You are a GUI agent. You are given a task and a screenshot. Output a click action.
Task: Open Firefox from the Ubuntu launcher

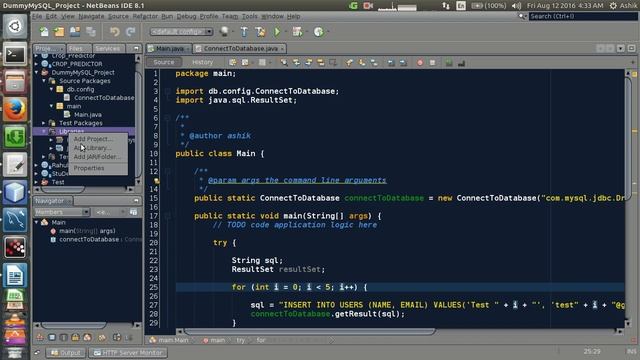coord(15,109)
